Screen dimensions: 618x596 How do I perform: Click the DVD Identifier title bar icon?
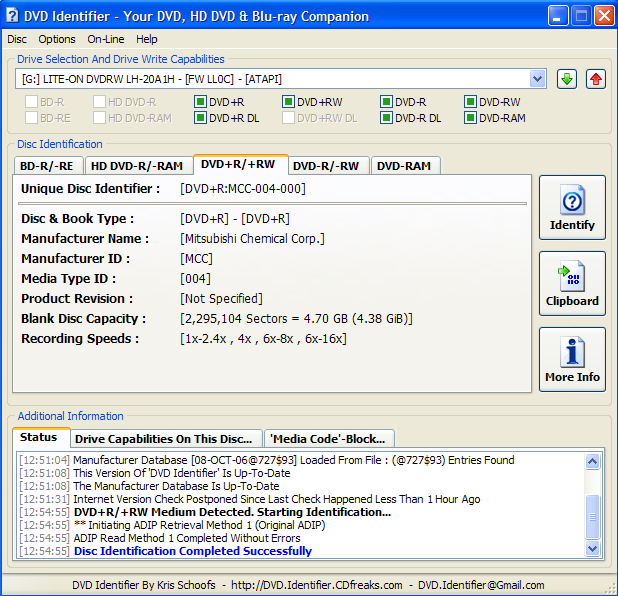pos(13,16)
